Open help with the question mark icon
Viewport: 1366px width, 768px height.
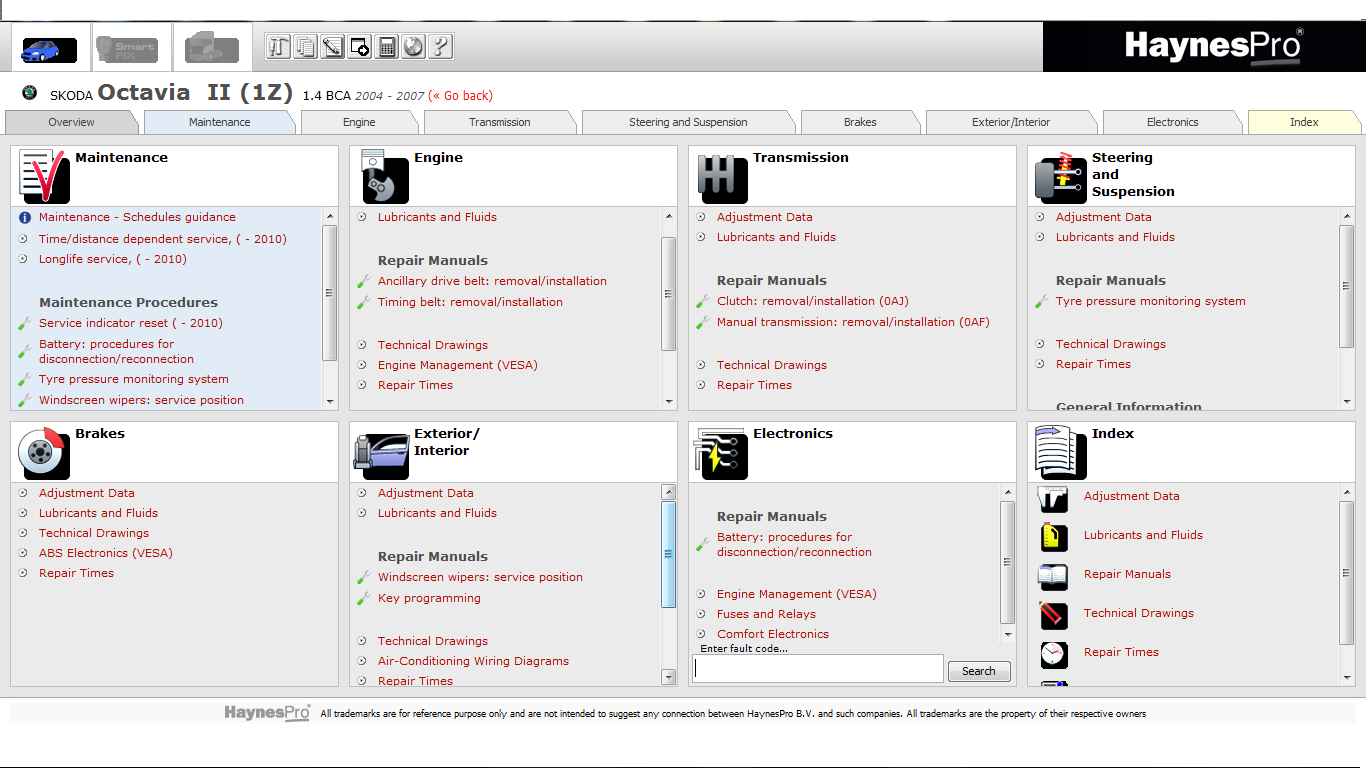[x=440, y=46]
